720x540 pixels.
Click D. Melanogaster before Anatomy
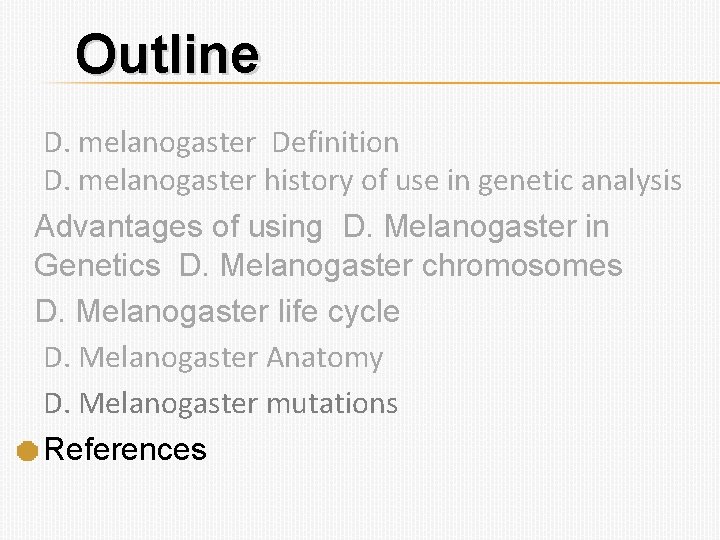point(151,357)
